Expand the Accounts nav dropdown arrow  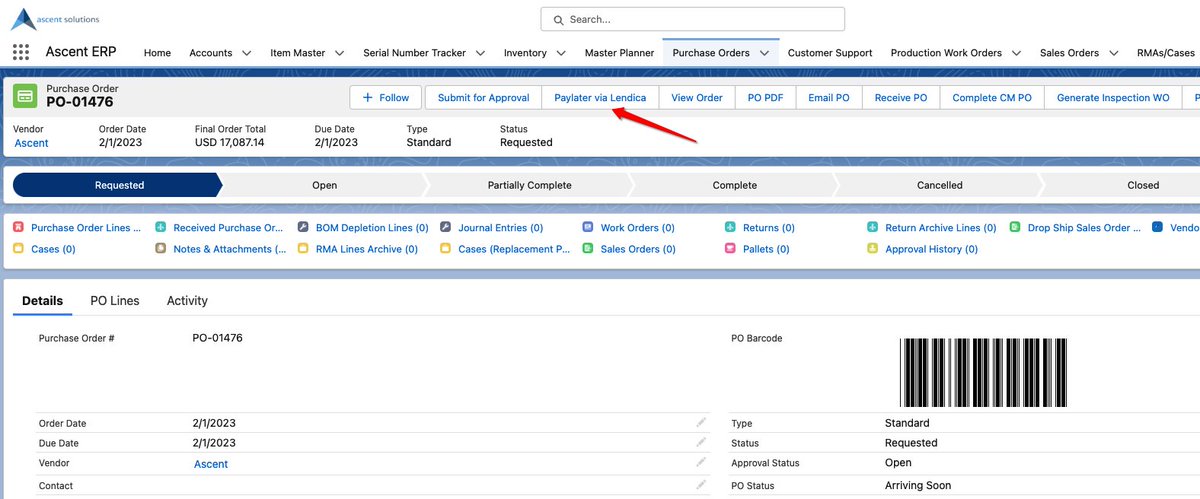247,53
